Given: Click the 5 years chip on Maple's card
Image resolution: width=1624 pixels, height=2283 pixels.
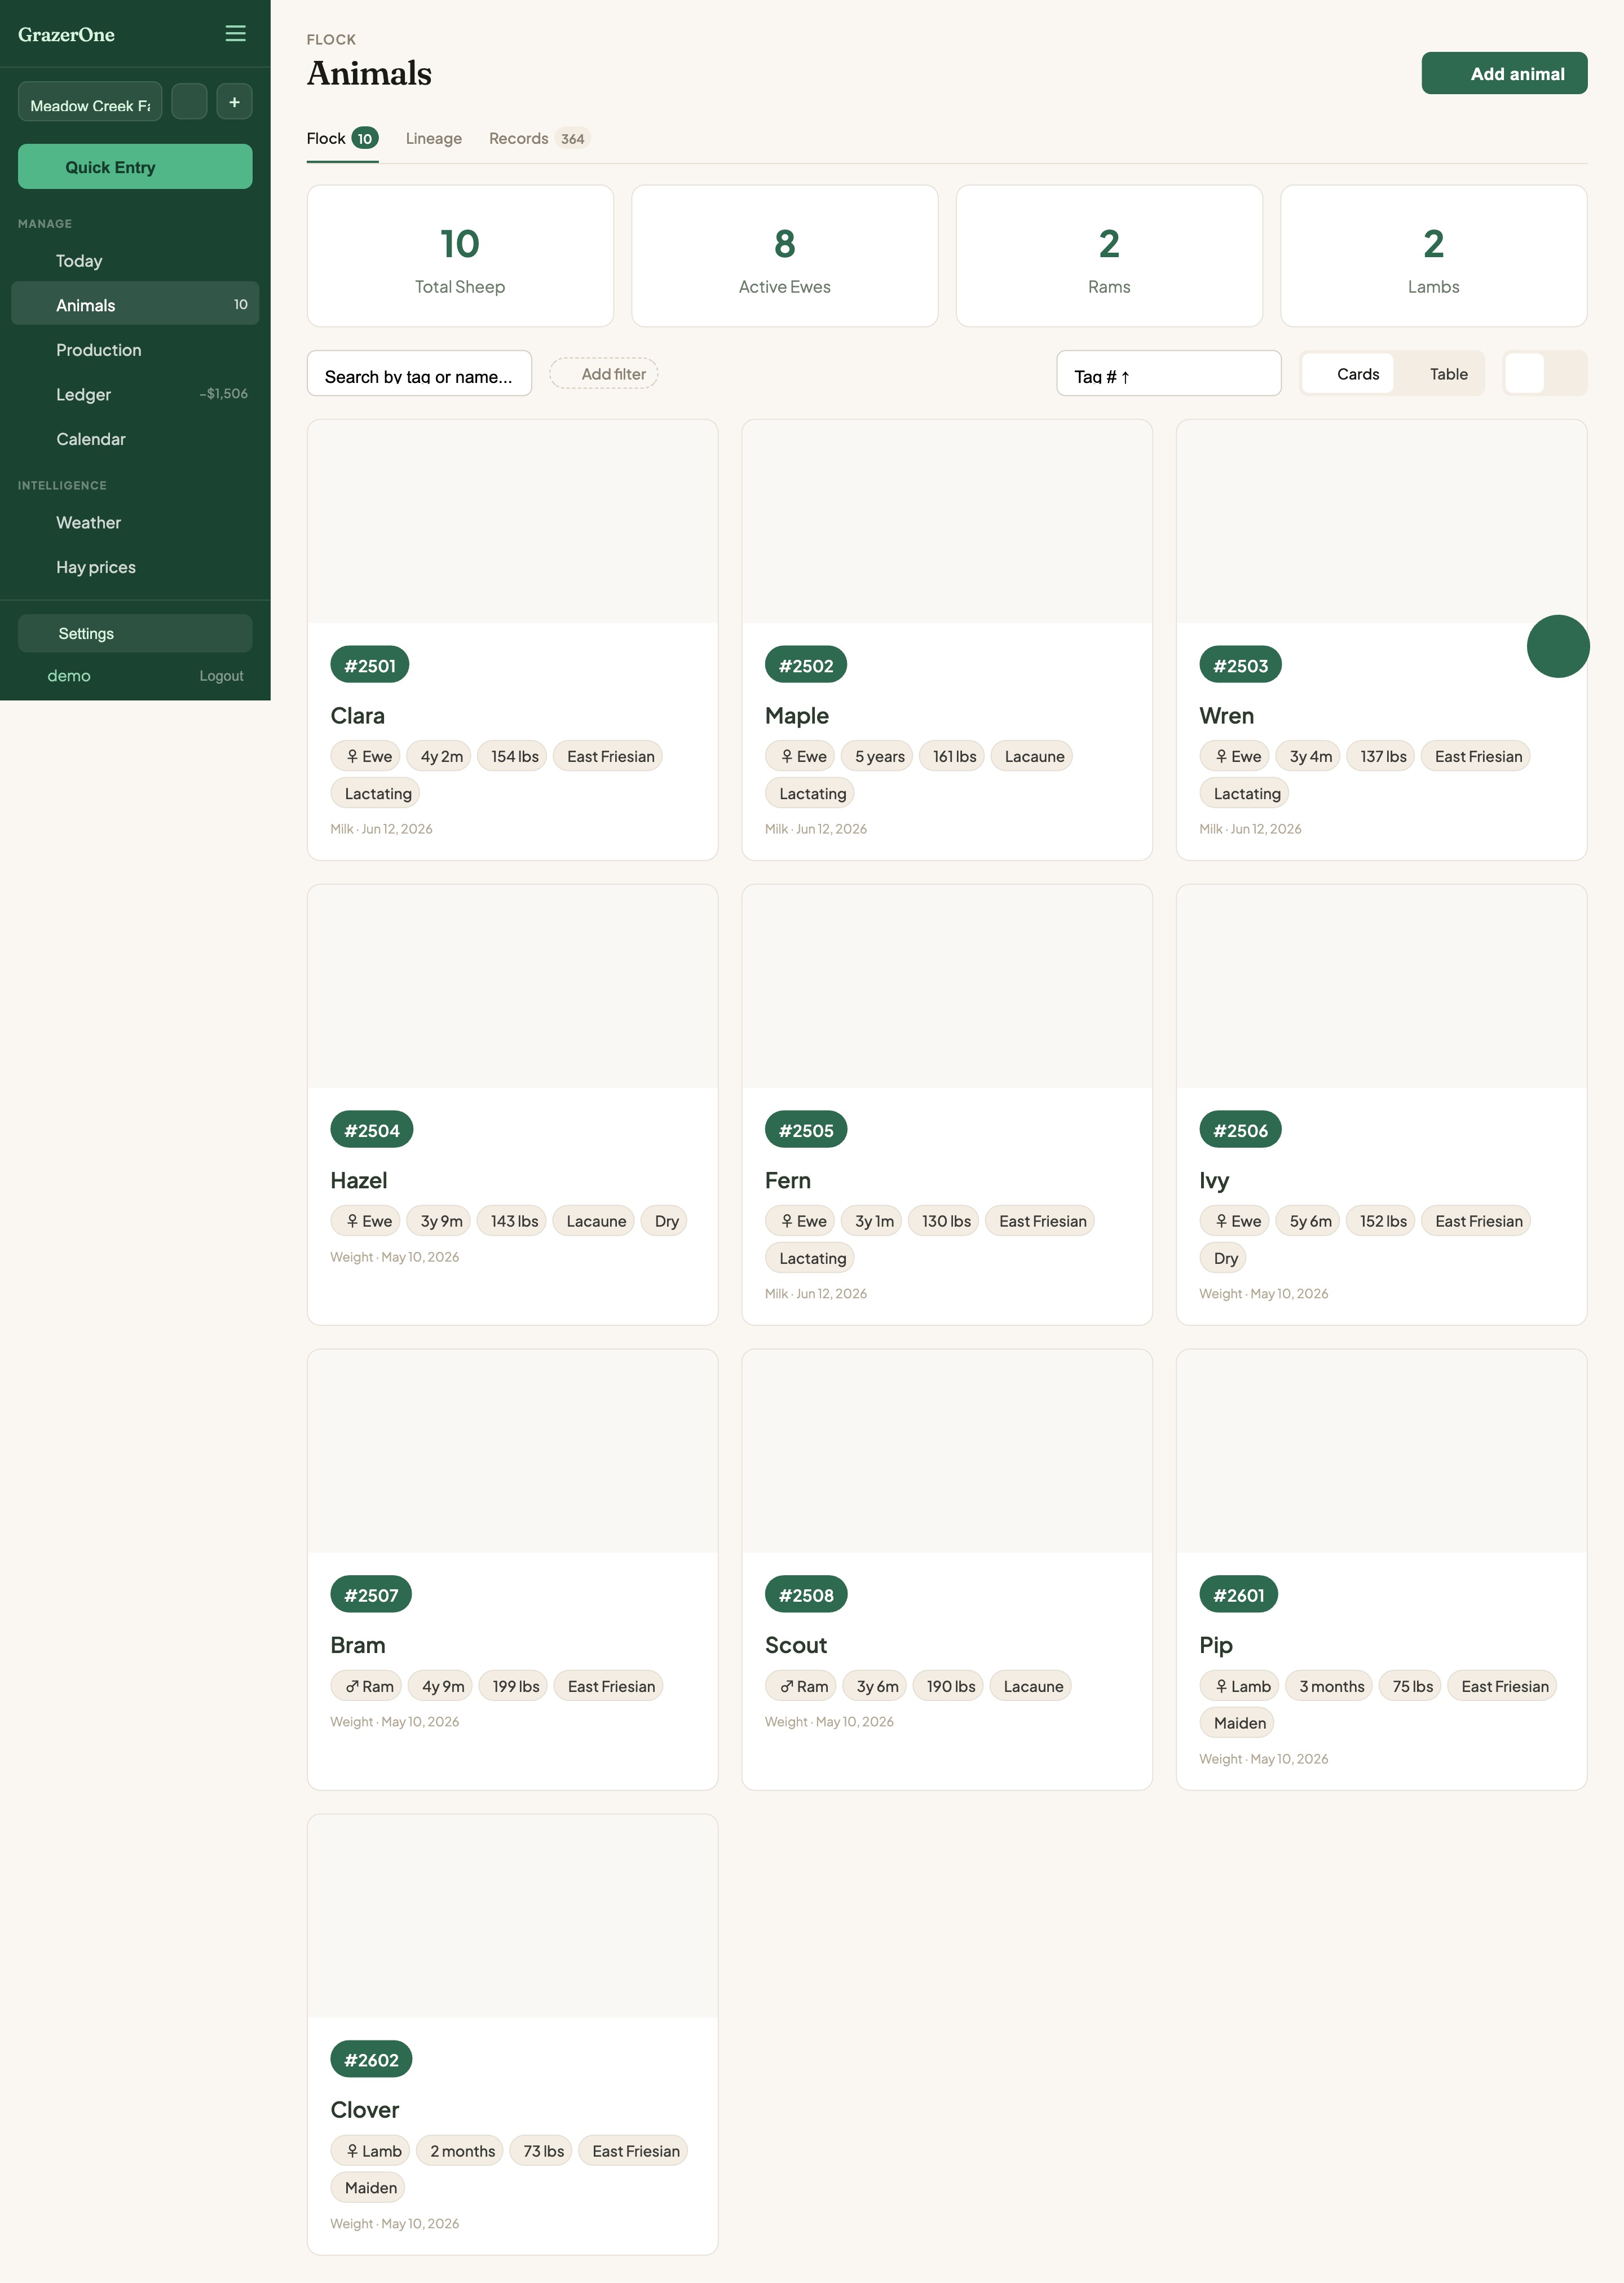Looking at the screenshot, I should (878, 757).
